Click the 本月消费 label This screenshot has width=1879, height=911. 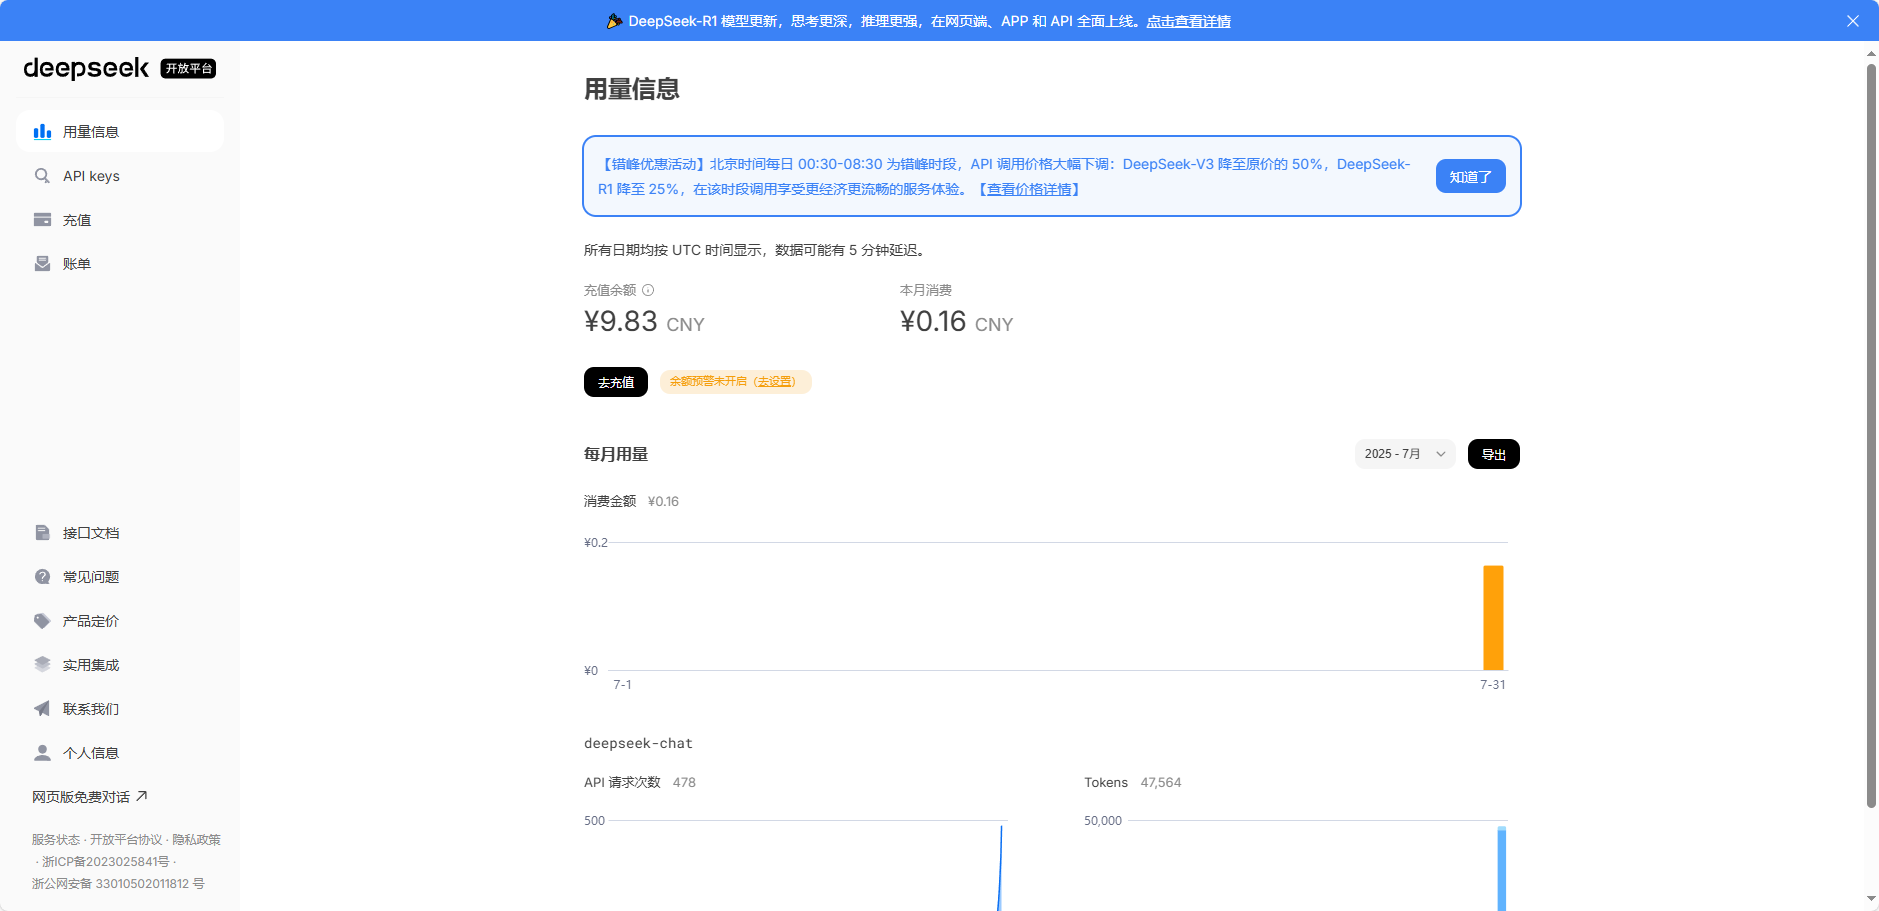[926, 290]
